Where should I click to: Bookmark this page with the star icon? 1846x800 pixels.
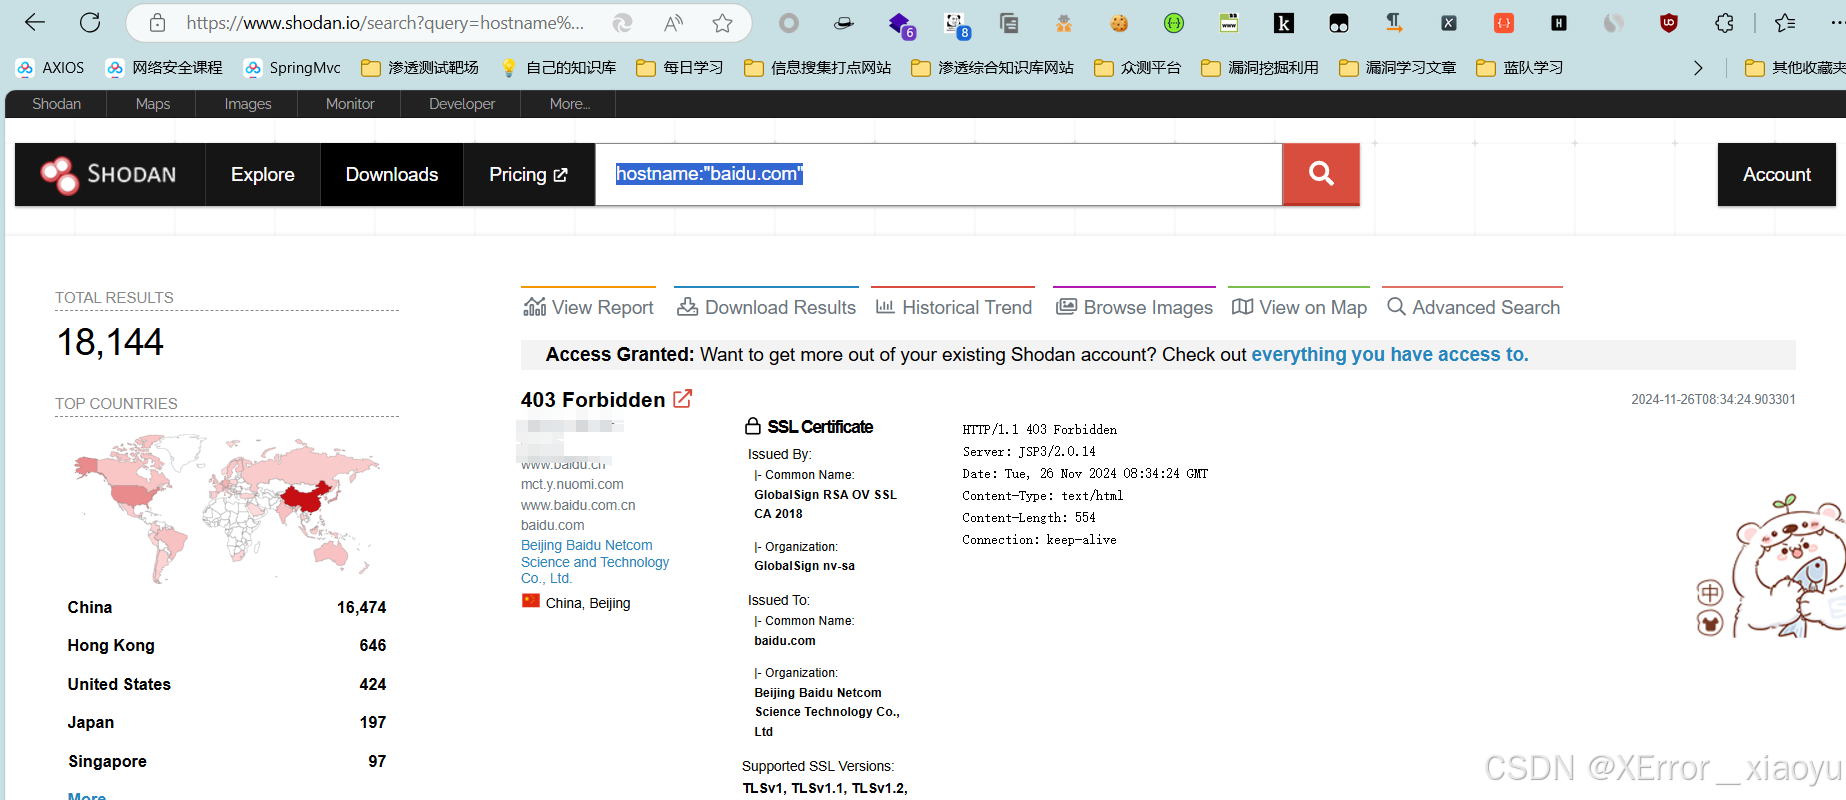(723, 22)
